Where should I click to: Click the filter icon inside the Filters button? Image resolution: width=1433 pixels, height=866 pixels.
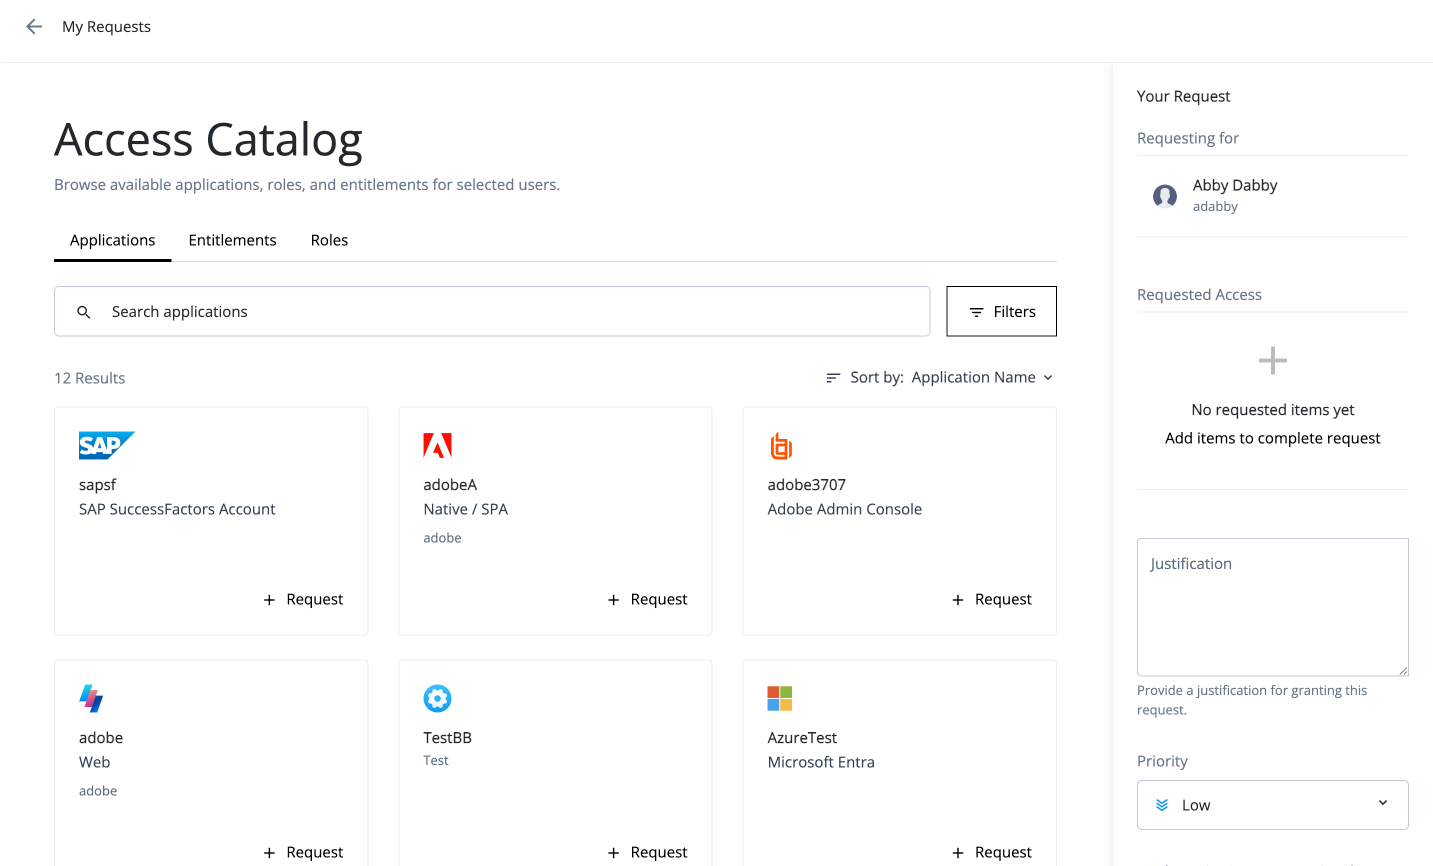tap(978, 311)
